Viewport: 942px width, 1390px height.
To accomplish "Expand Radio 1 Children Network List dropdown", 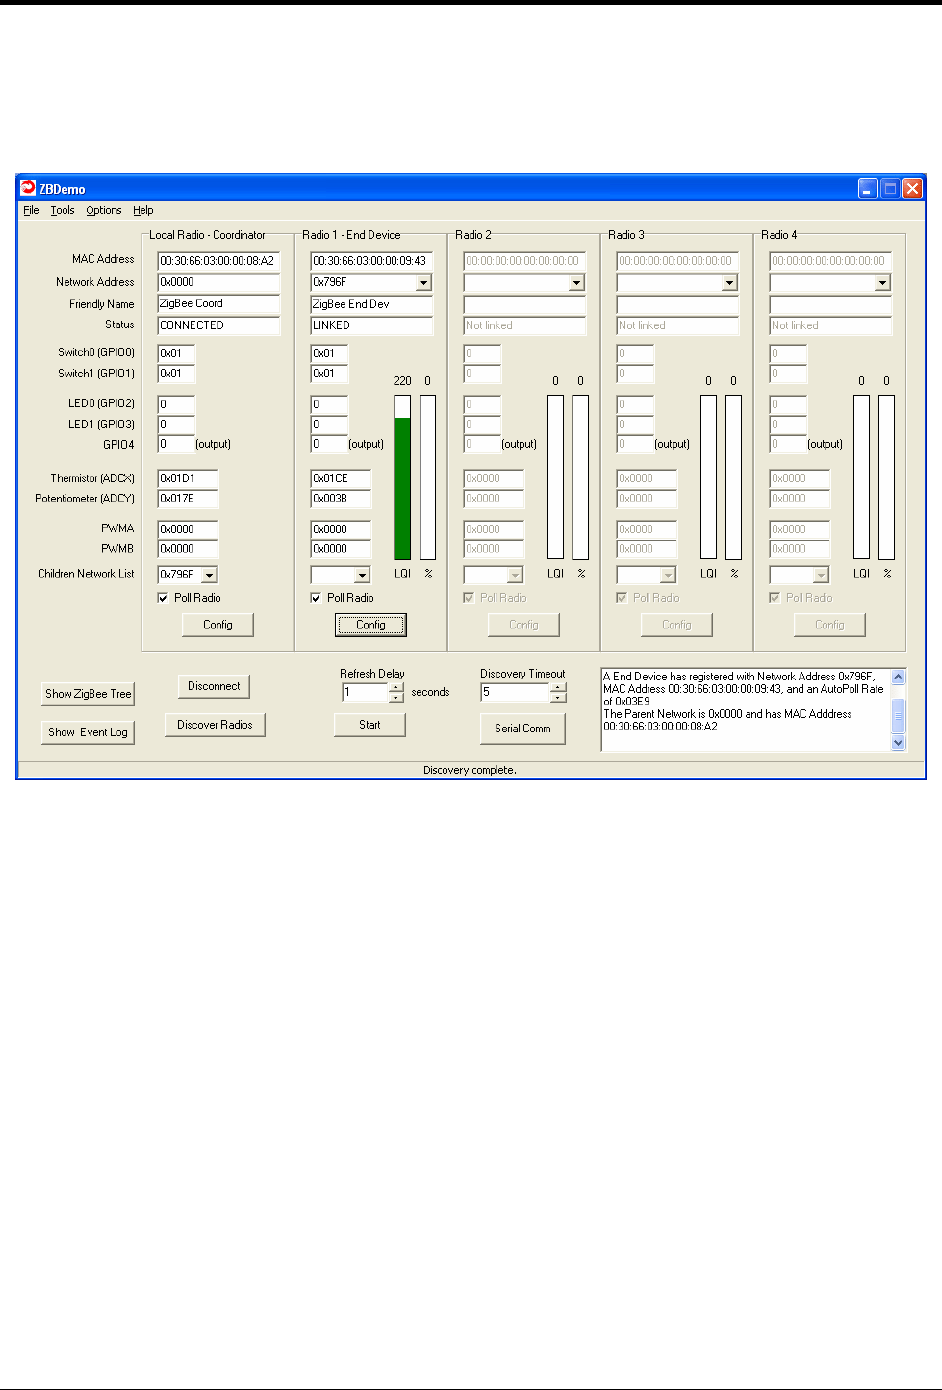I will point(362,575).
